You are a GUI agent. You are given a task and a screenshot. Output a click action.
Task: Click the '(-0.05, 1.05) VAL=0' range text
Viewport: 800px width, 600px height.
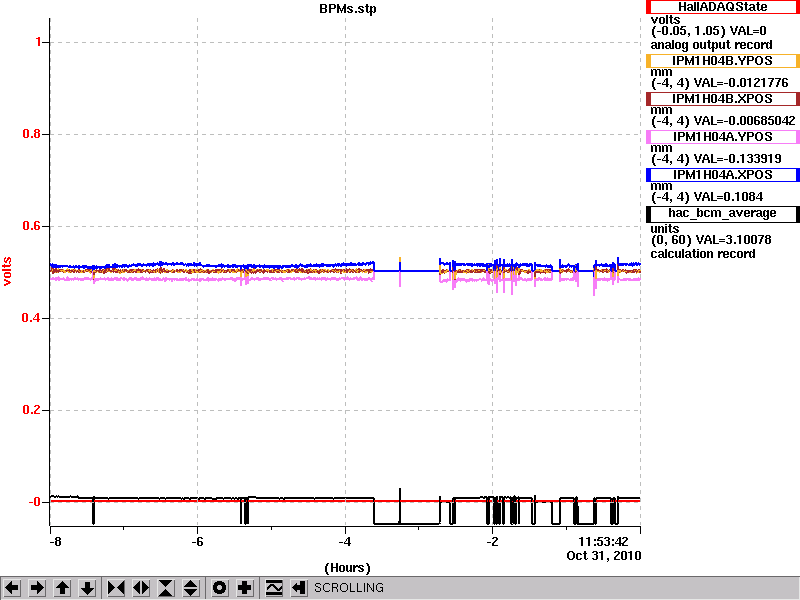tap(708, 31)
